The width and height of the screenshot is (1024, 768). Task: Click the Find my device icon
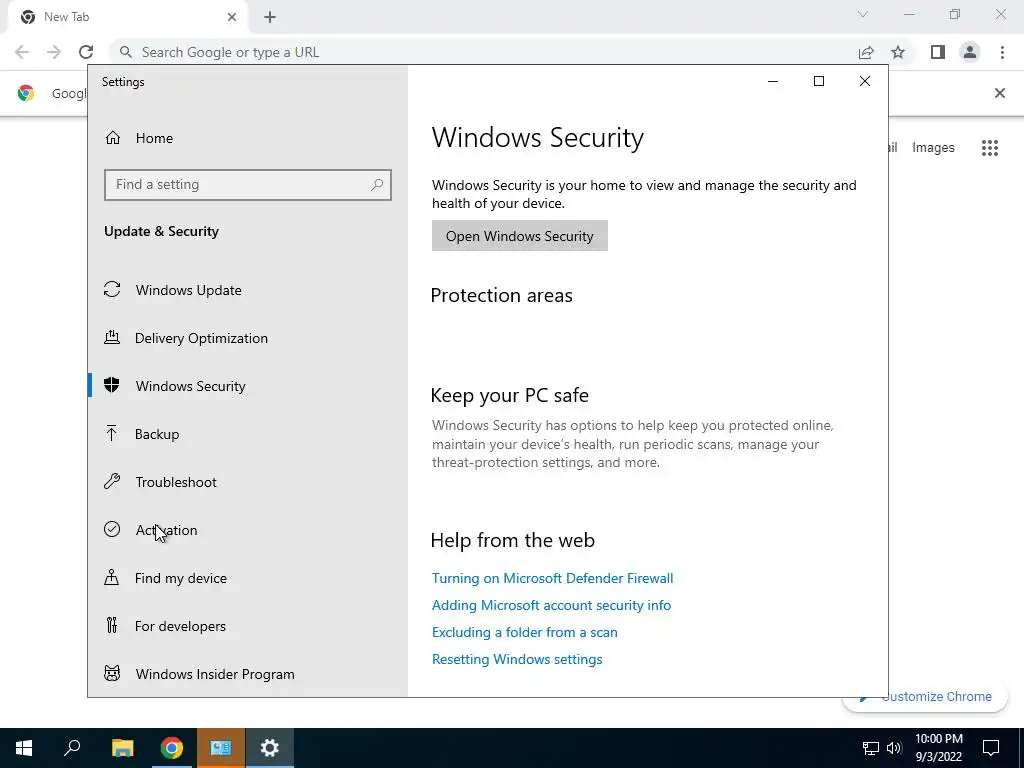point(112,577)
